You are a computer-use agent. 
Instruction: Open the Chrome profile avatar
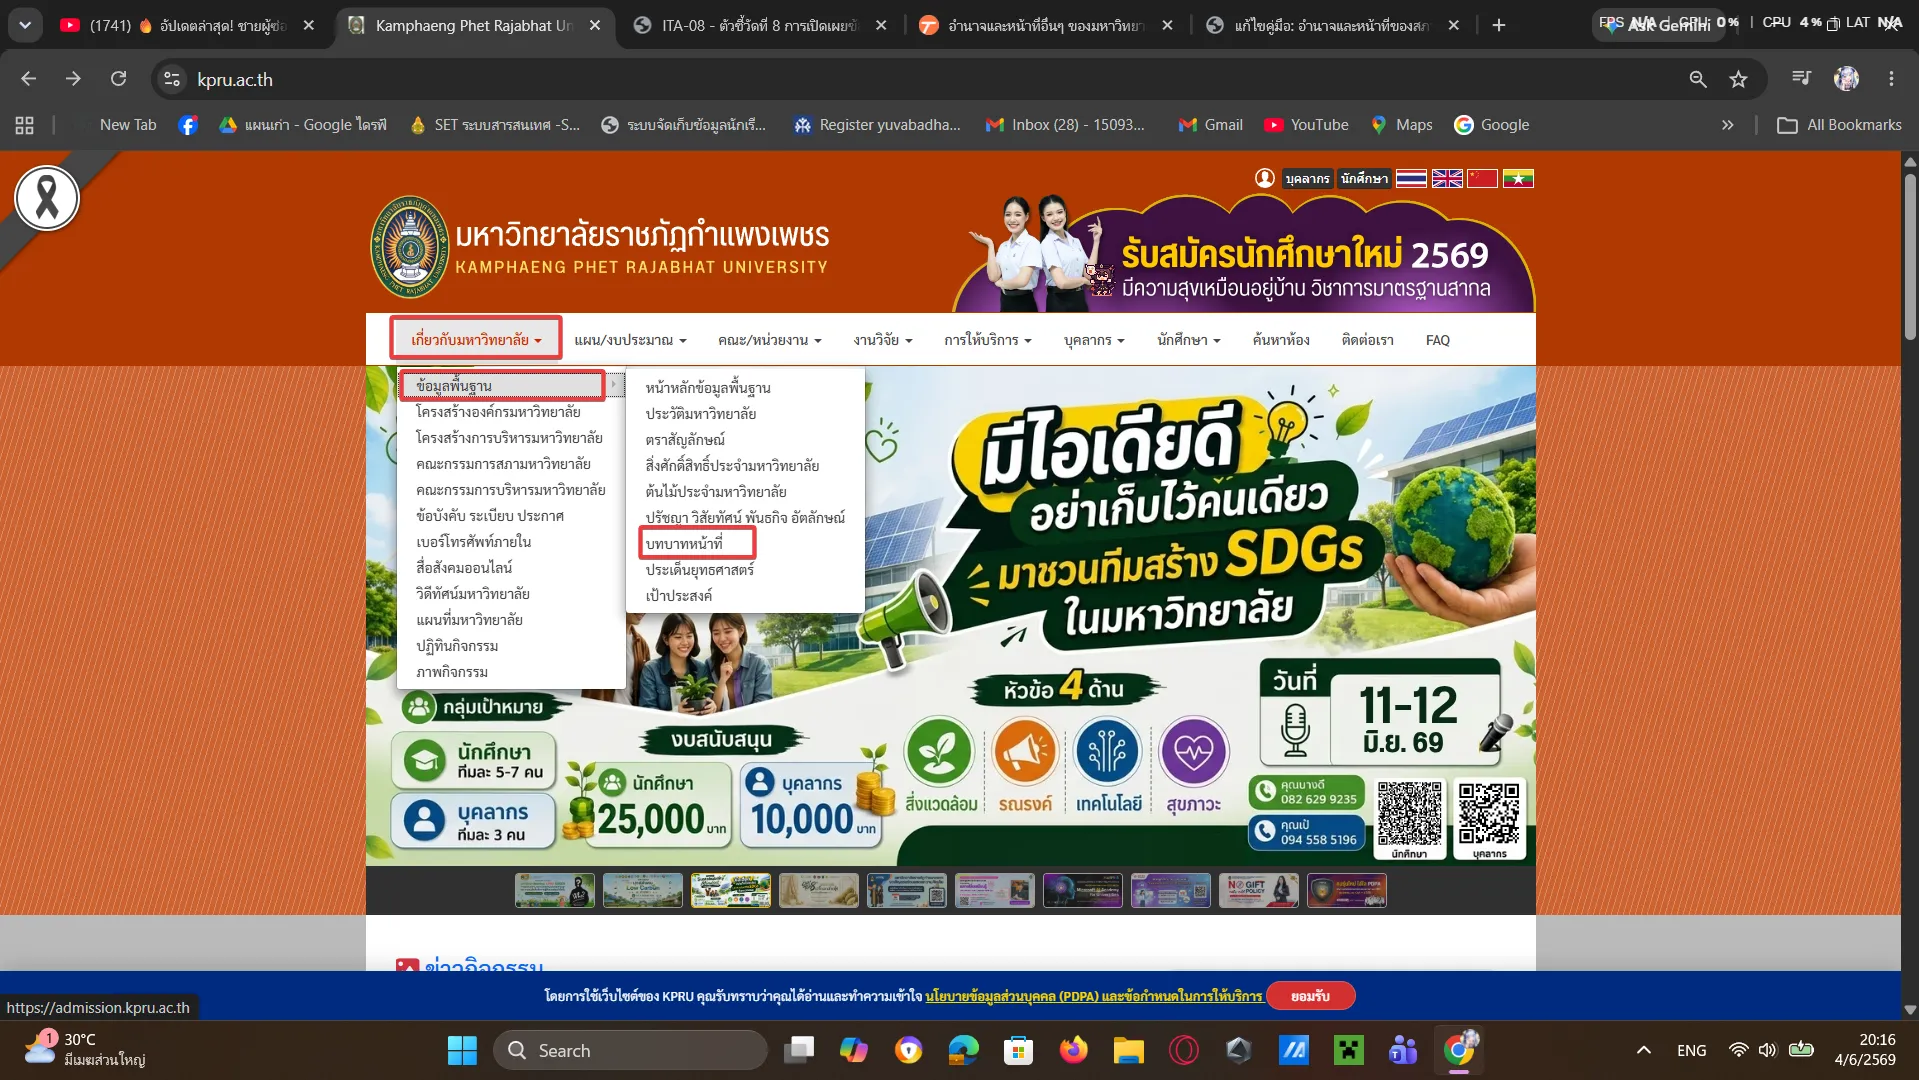tap(1846, 78)
